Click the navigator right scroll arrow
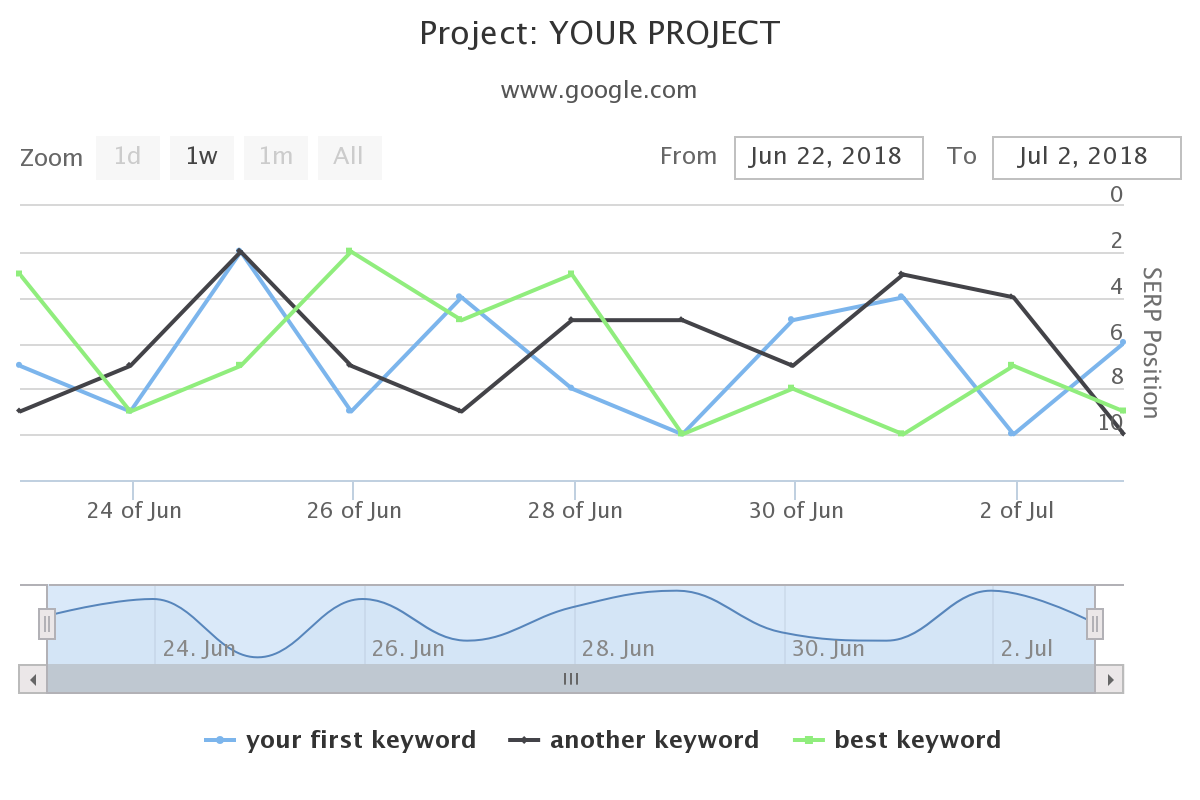Image resolution: width=1200 pixels, height=800 pixels. 1109,679
